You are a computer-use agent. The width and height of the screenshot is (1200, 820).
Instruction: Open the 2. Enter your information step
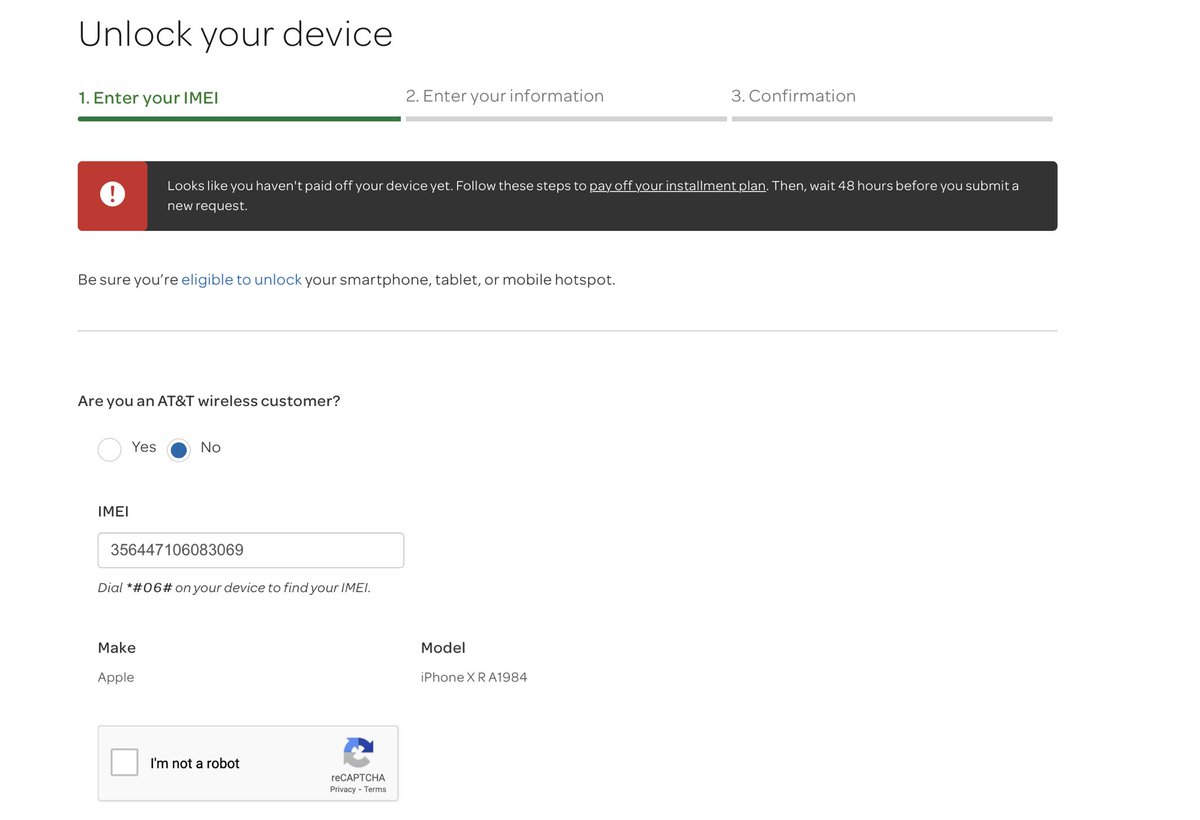pos(505,96)
